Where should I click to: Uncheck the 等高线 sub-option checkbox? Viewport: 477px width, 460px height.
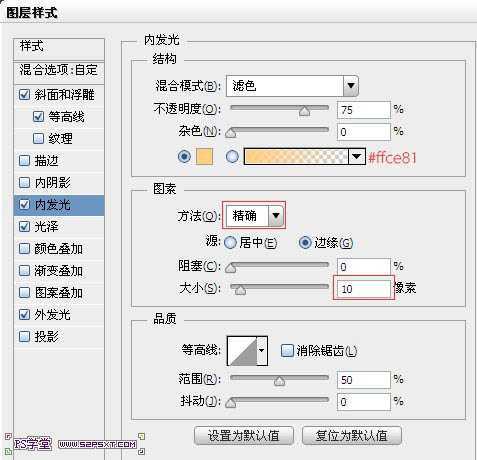[38, 117]
